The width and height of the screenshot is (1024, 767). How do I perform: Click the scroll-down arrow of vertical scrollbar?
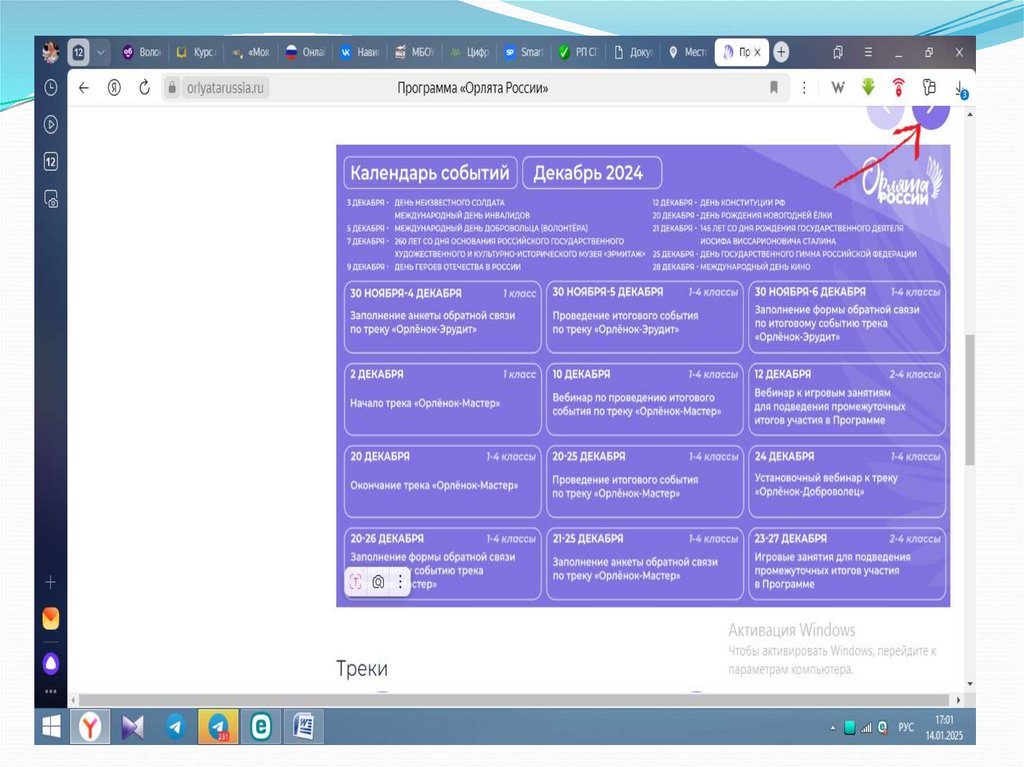click(970, 683)
